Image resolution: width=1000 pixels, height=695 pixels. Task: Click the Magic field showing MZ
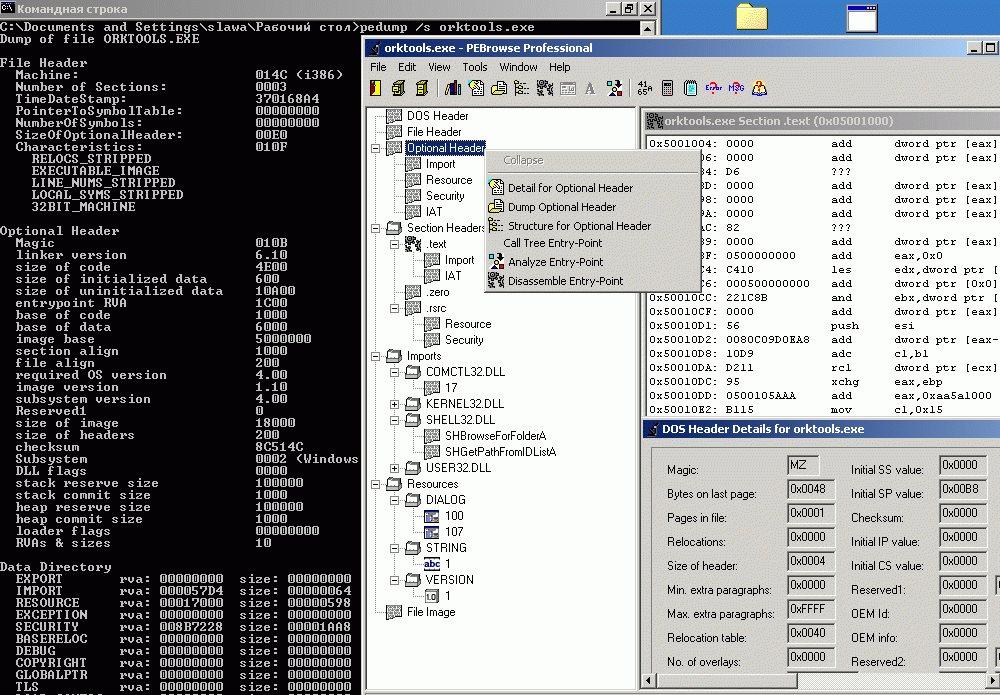803,465
